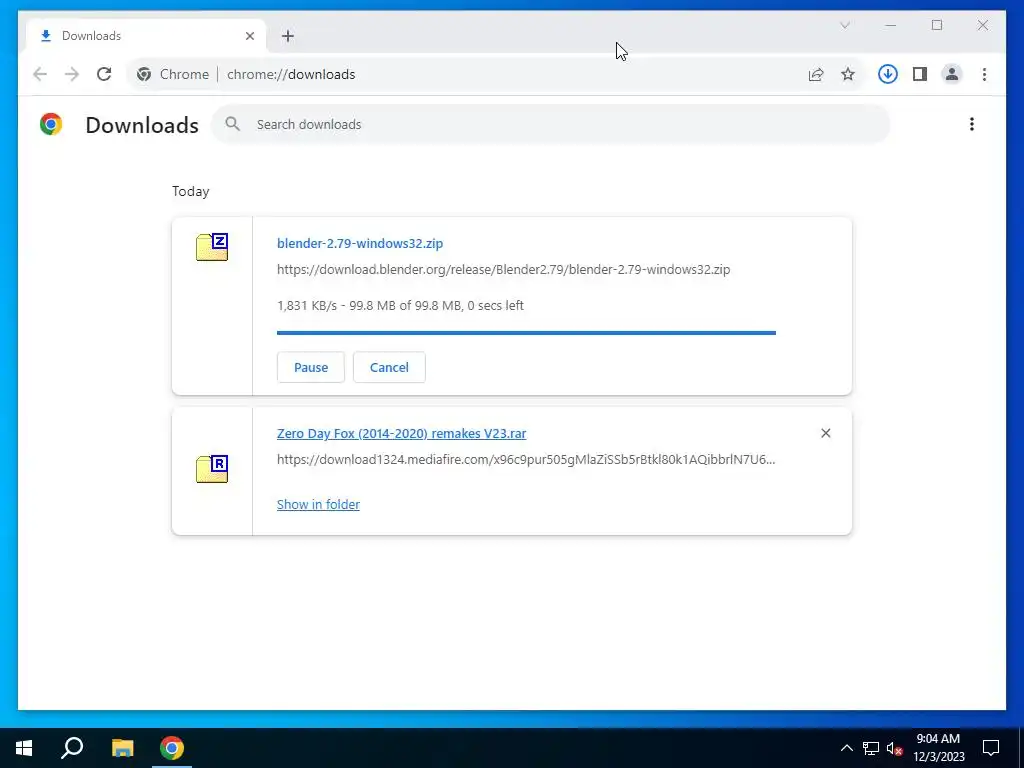Open a new tab with plus button

(x=288, y=36)
